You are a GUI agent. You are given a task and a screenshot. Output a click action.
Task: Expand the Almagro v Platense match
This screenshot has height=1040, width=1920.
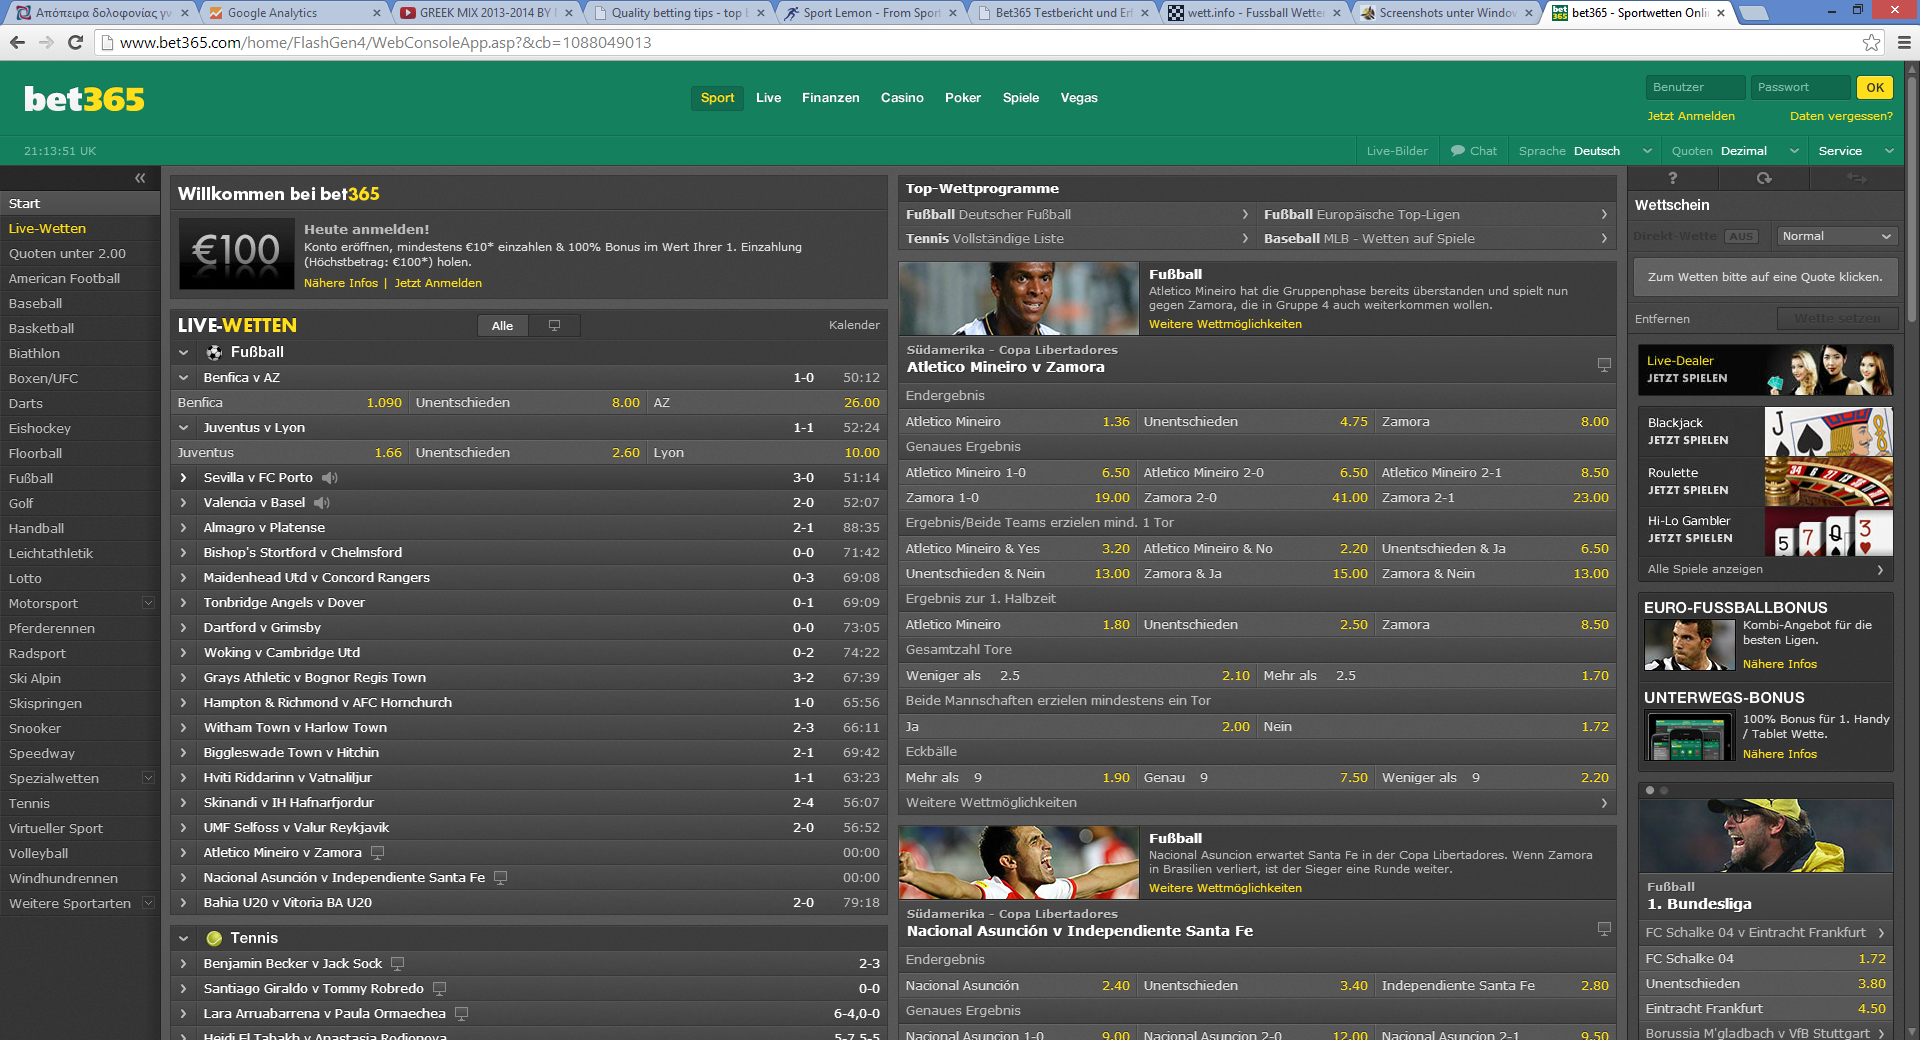184,528
